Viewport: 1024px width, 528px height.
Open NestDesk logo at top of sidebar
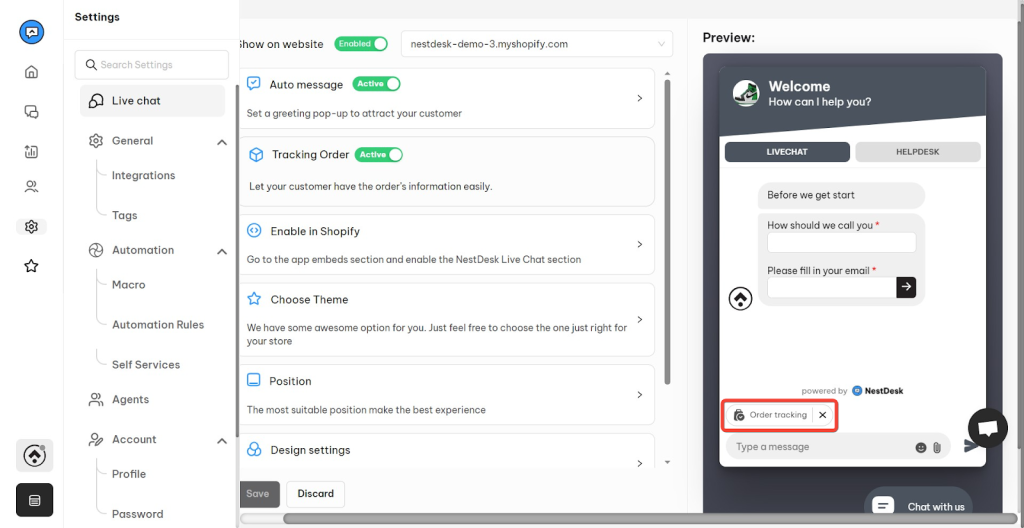31,31
